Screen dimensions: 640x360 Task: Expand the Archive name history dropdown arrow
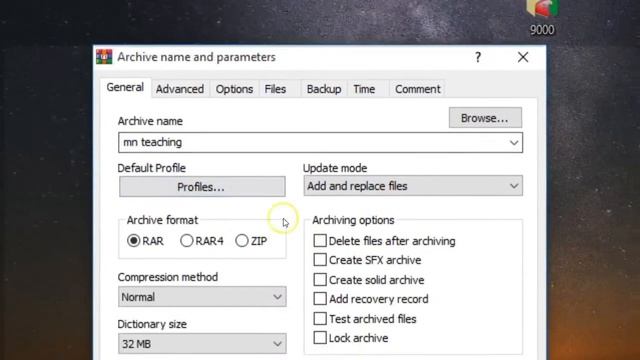514,142
